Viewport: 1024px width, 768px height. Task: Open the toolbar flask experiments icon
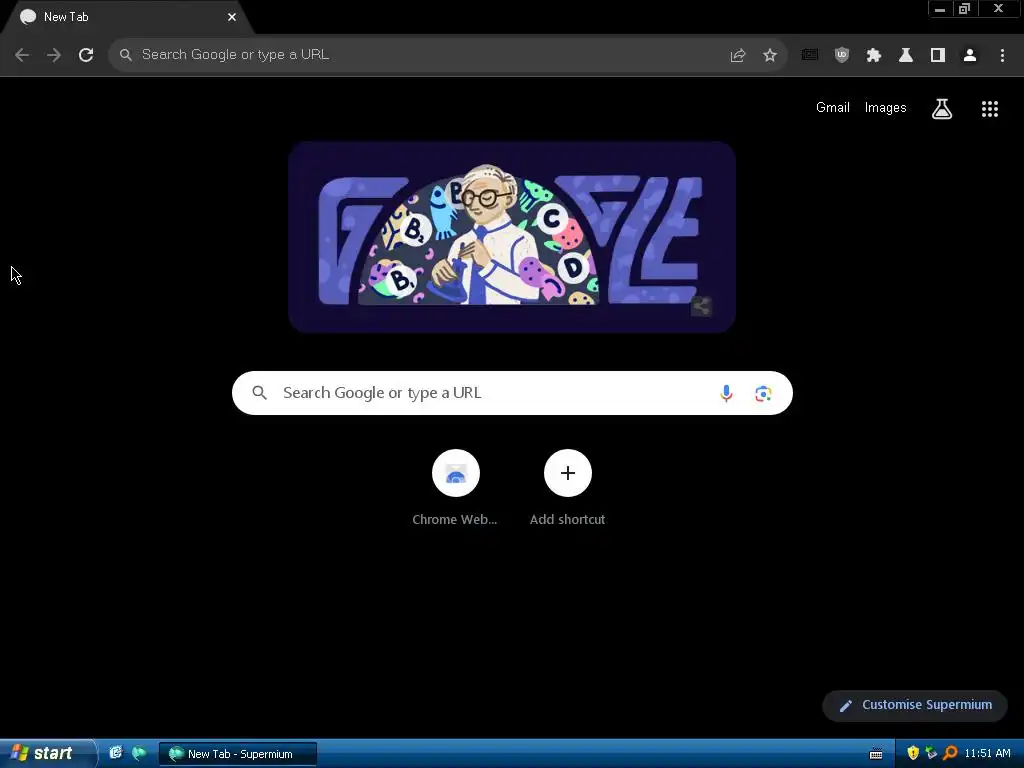point(906,55)
